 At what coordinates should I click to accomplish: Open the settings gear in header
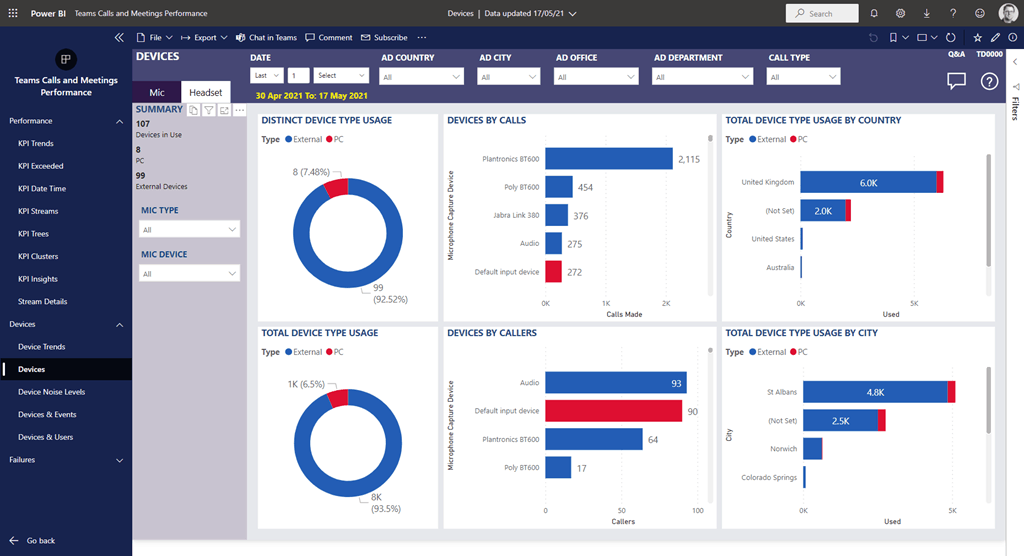coord(900,13)
